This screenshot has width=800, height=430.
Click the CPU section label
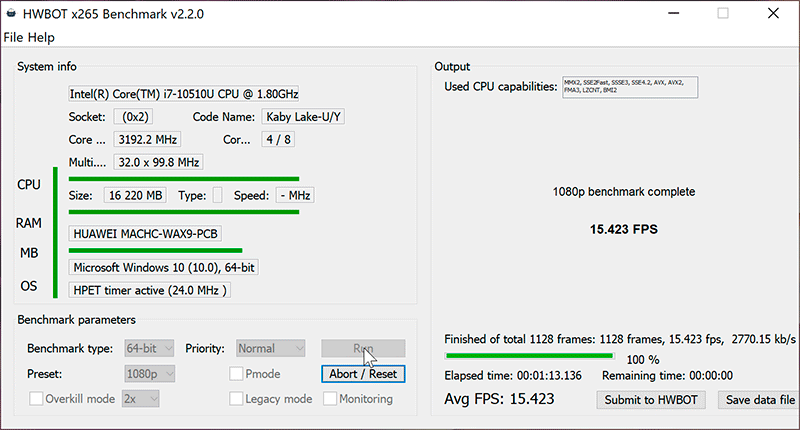pyautogui.click(x=29, y=185)
